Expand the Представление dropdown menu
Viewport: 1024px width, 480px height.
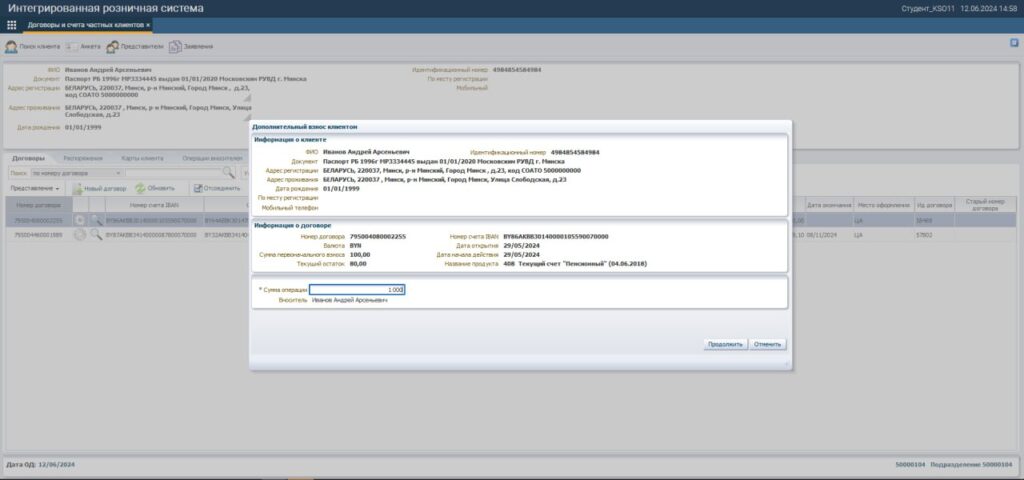click(x=36, y=188)
